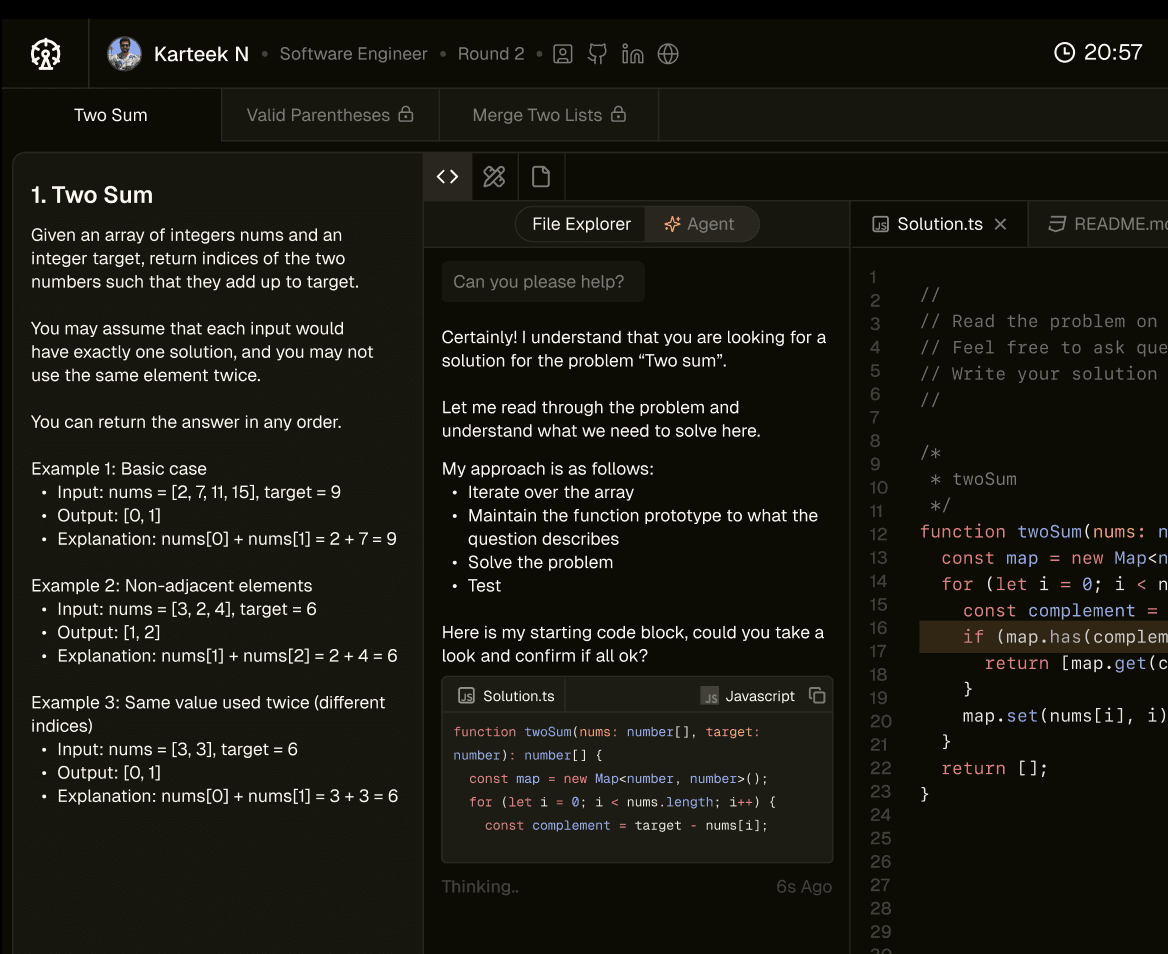Click the JS icon beside Javascript
1168x954 pixels.
click(710, 696)
